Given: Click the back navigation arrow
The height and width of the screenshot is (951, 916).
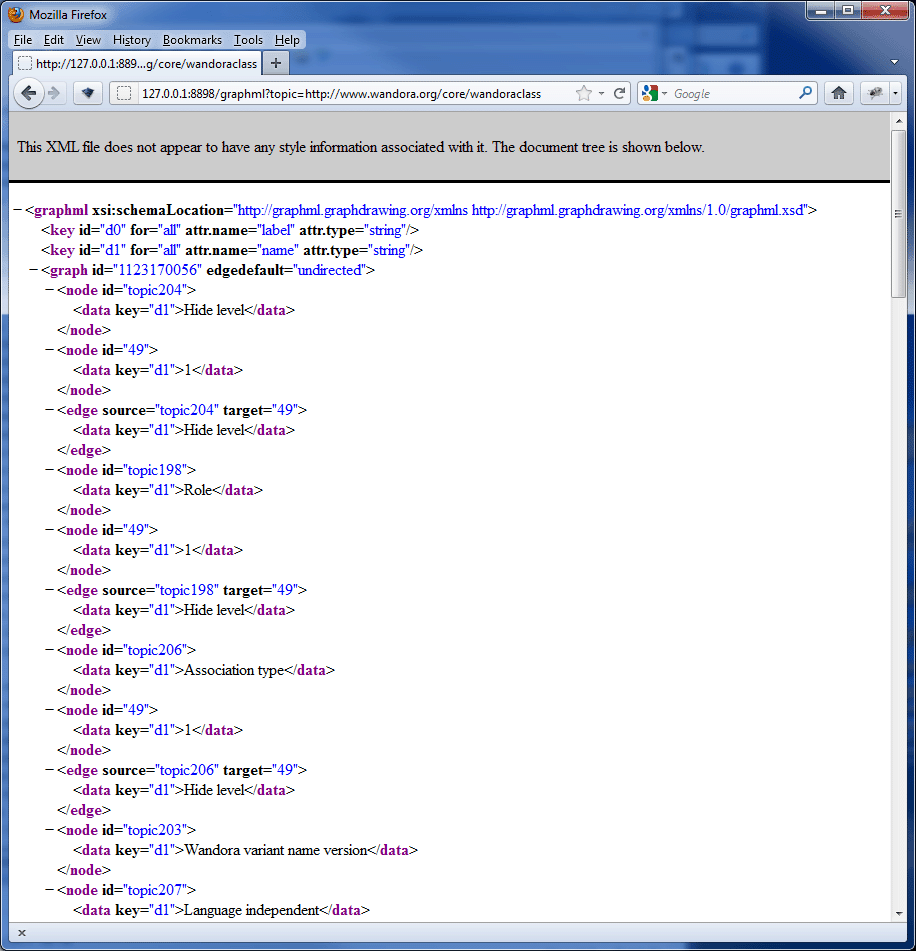Looking at the screenshot, I should (29, 93).
